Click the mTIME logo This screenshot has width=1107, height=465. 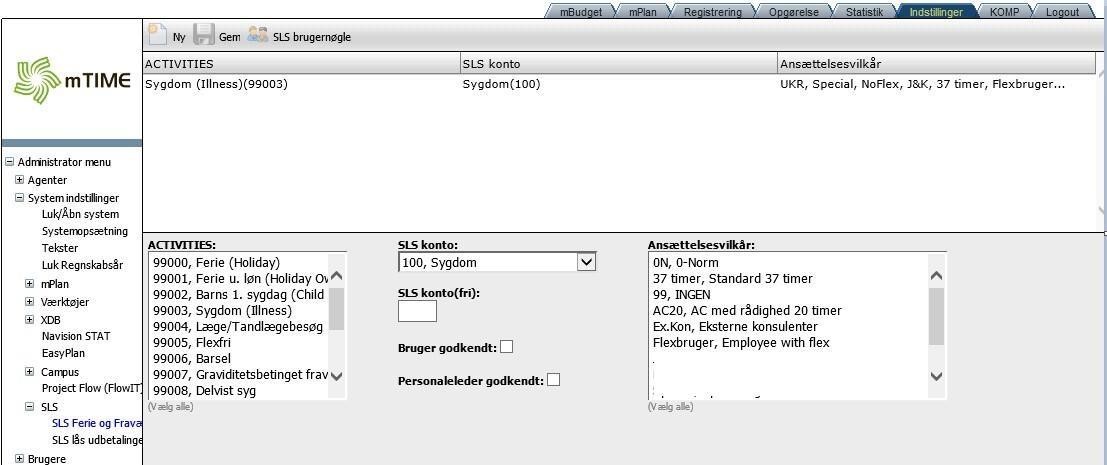coord(72,81)
